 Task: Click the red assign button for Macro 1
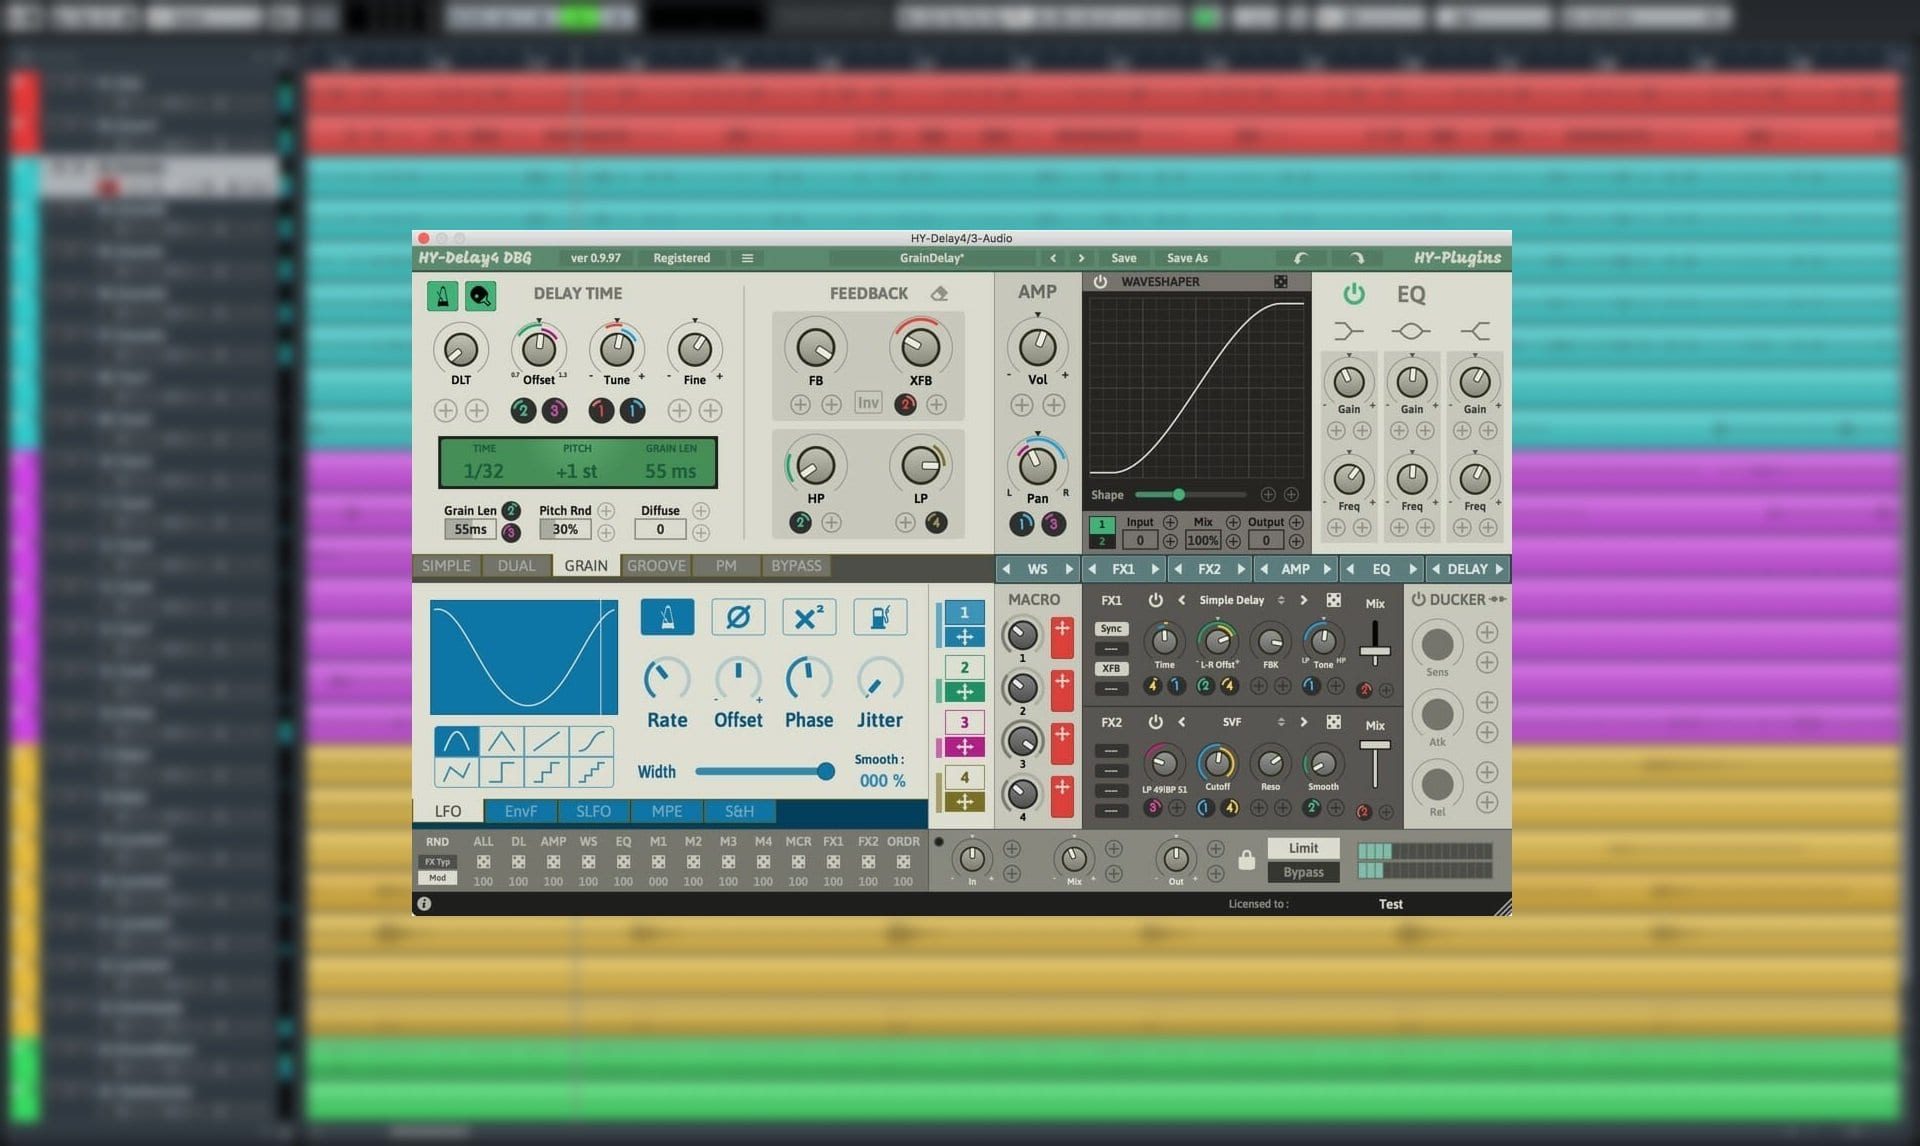tap(1062, 637)
